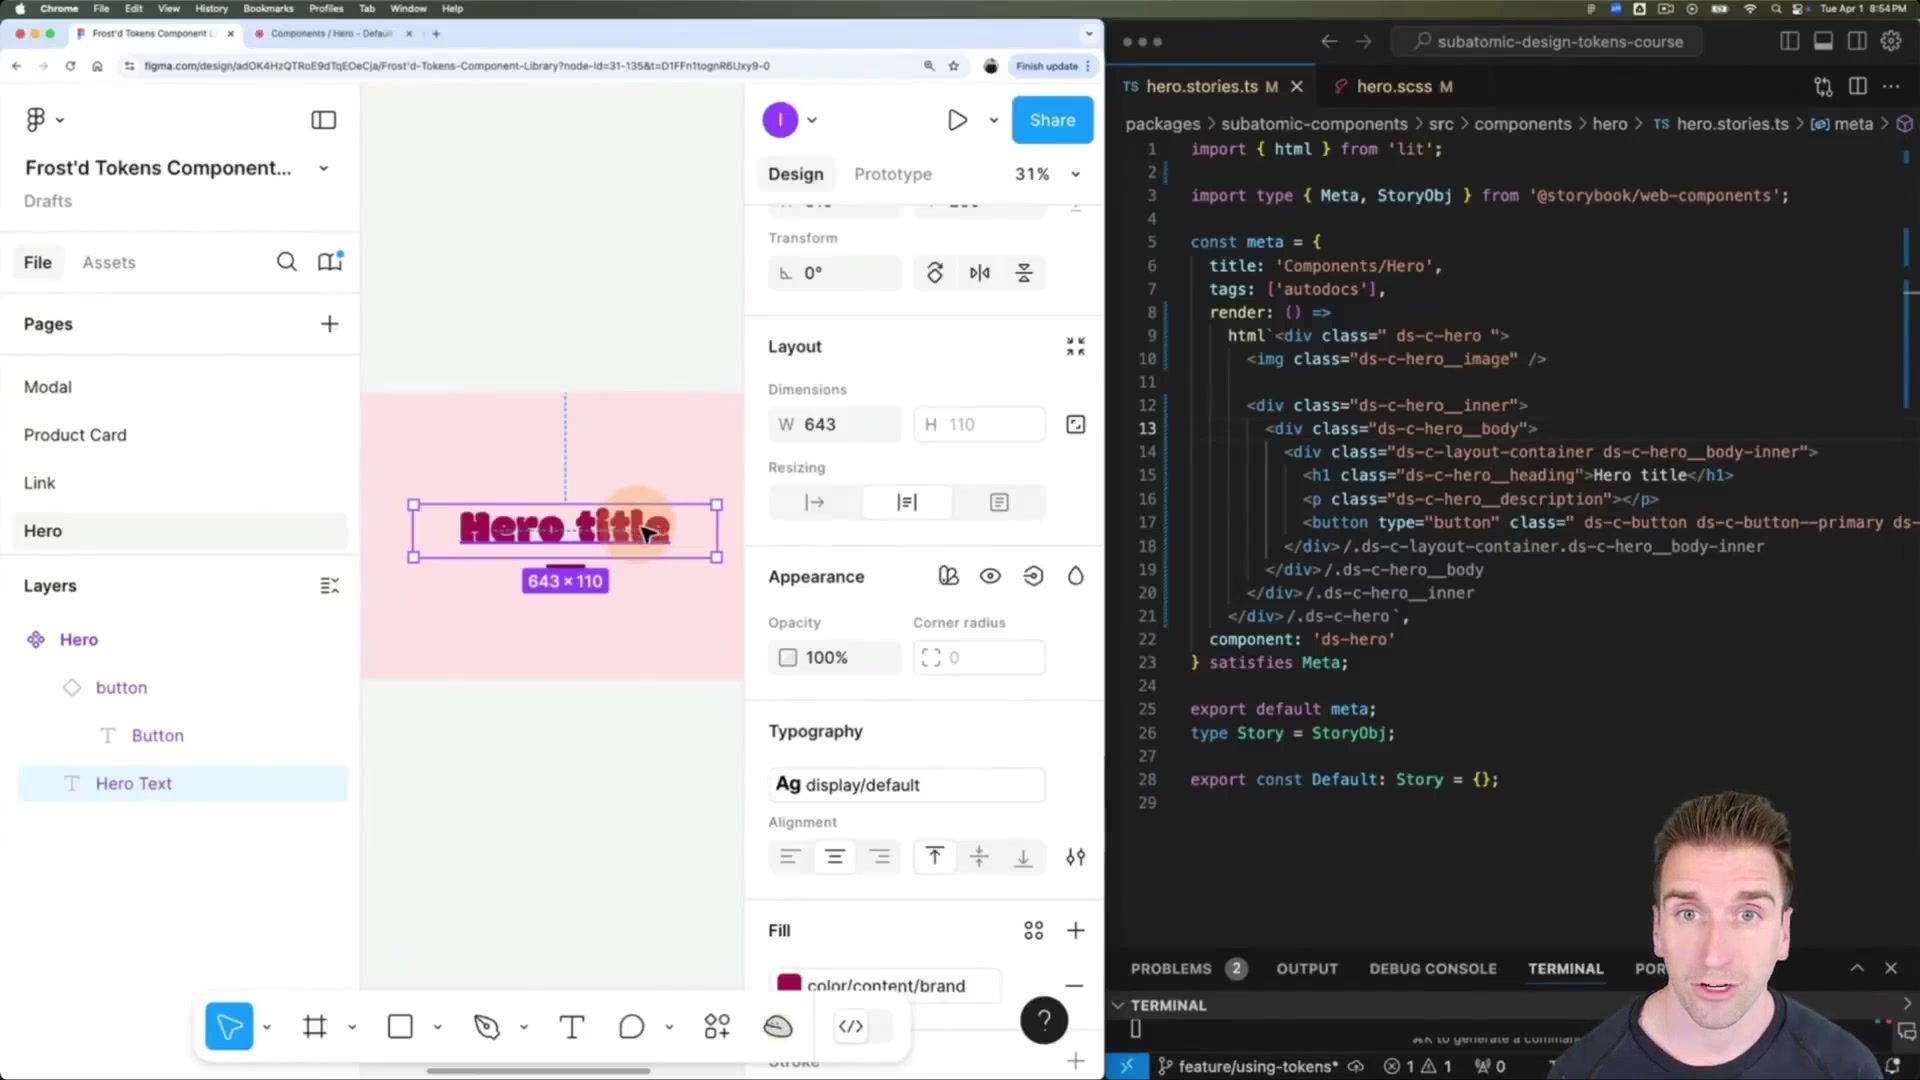Align text center
This screenshot has height=1080, width=1920.
click(x=835, y=857)
